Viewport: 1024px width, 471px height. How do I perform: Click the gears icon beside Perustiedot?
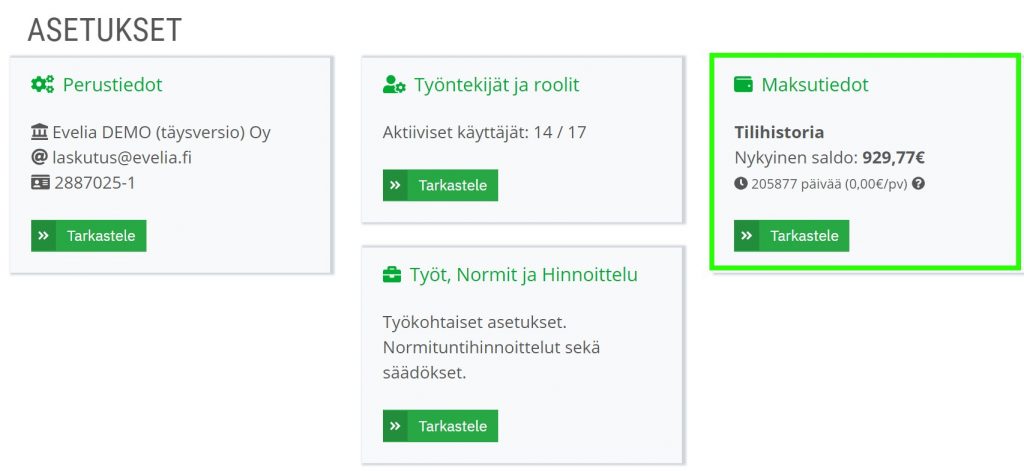(42, 84)
